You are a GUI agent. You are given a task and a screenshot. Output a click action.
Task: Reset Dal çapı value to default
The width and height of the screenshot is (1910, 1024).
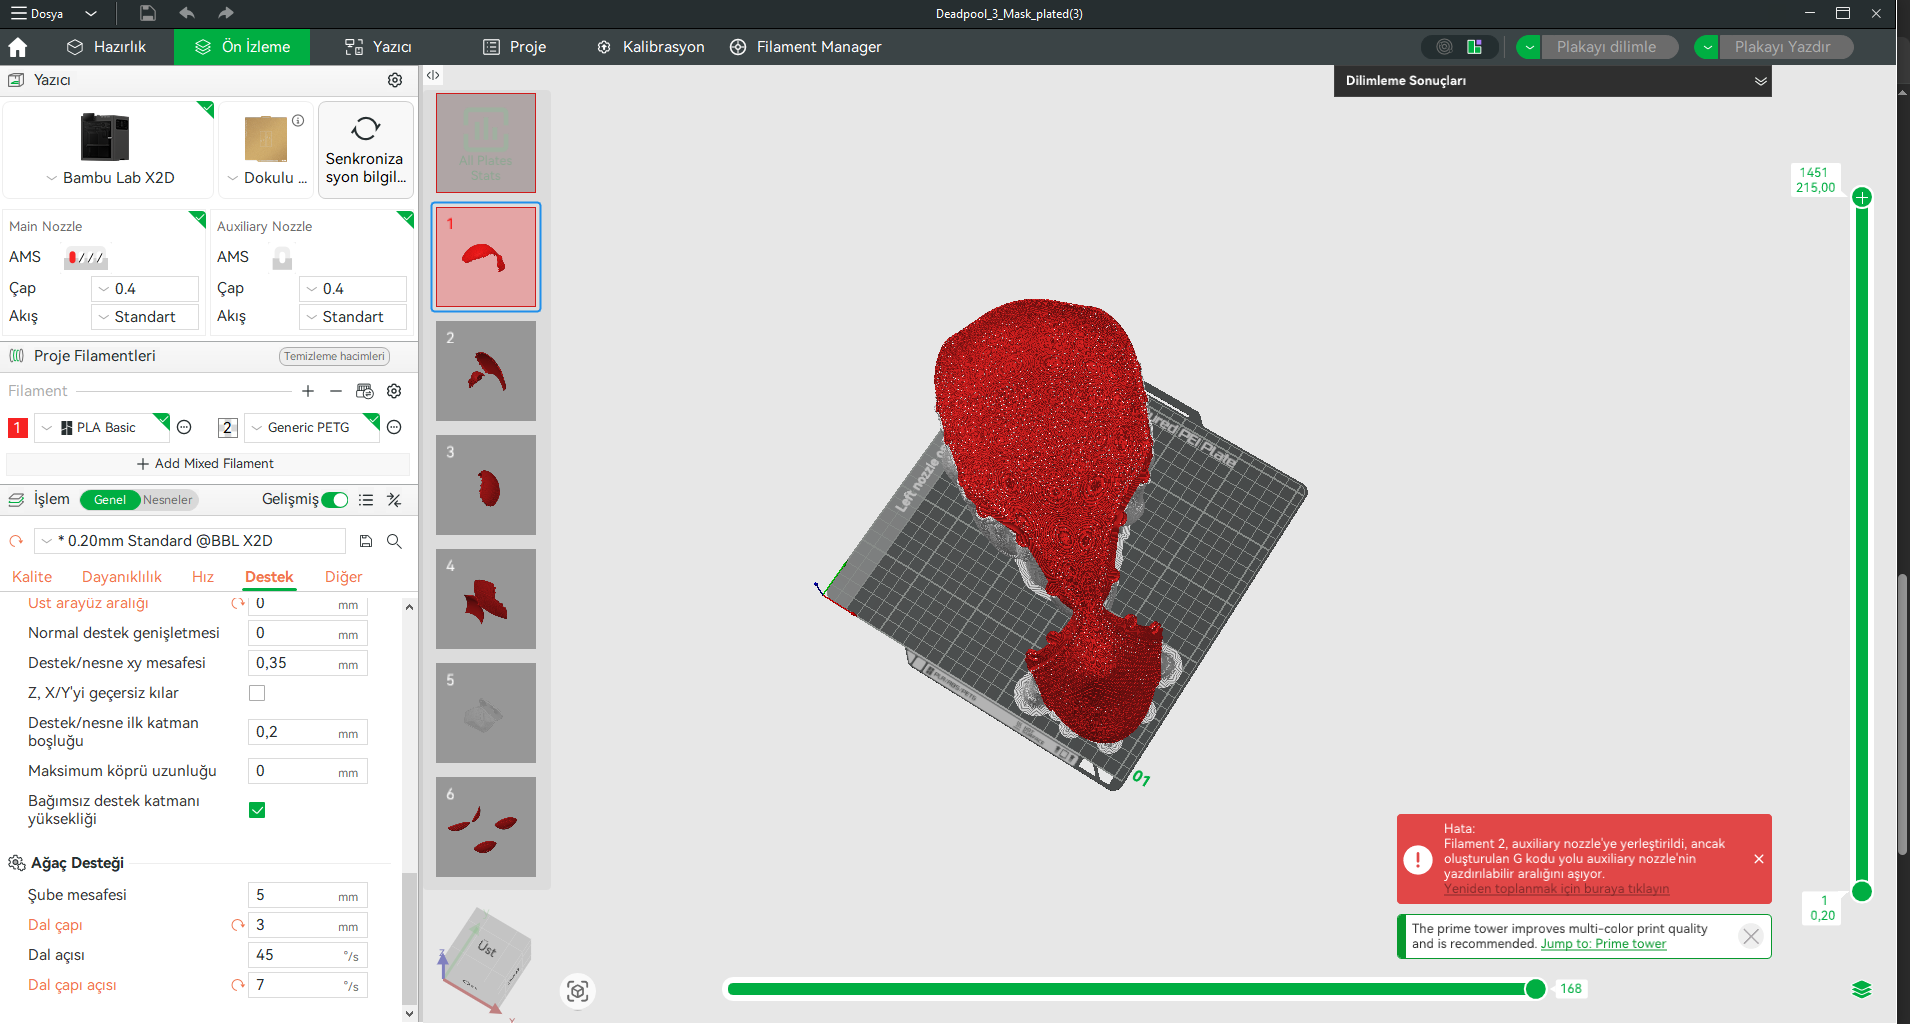pyautogui.click(x=238, y=925)
